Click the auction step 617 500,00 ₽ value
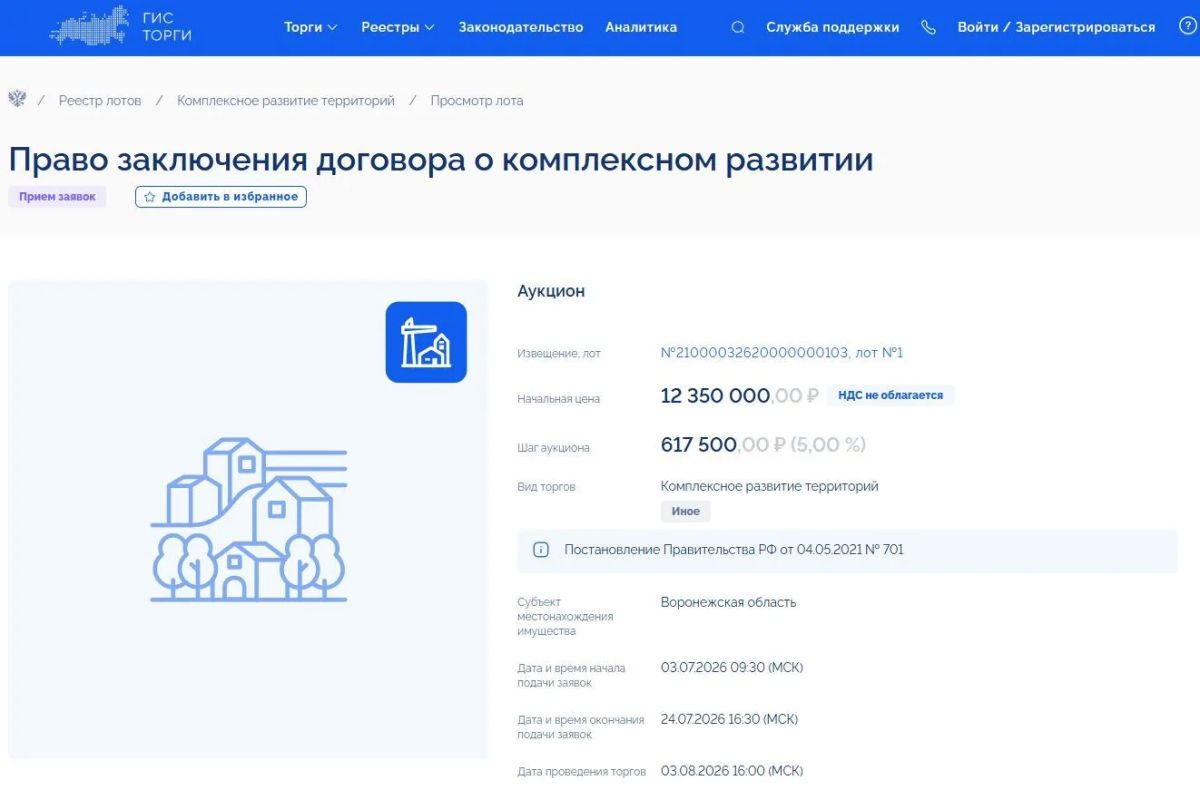This screenshot has height=790, width=1200. (x=763, y=445)
